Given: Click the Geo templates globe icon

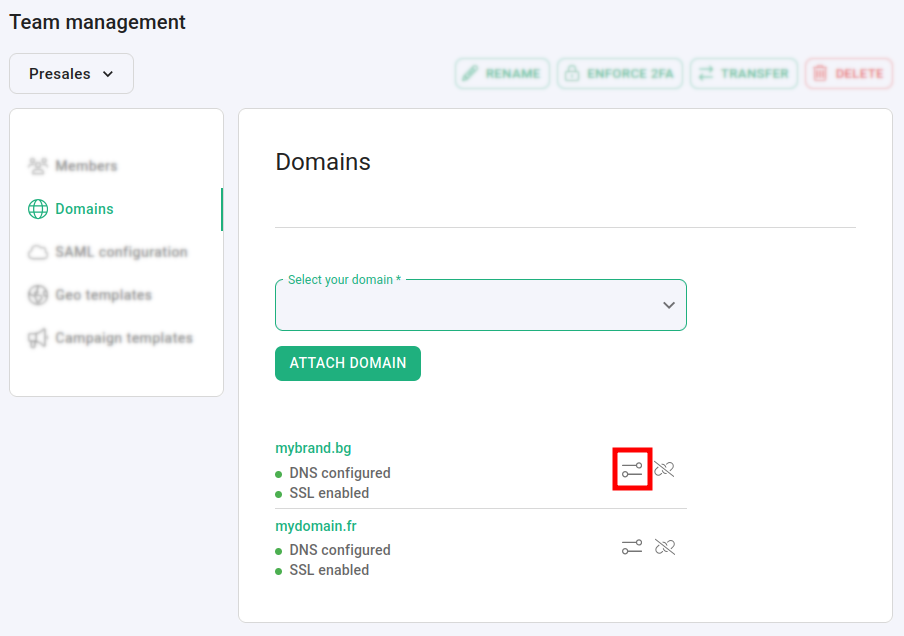Looking at the screenshot, I should point(38,295).
